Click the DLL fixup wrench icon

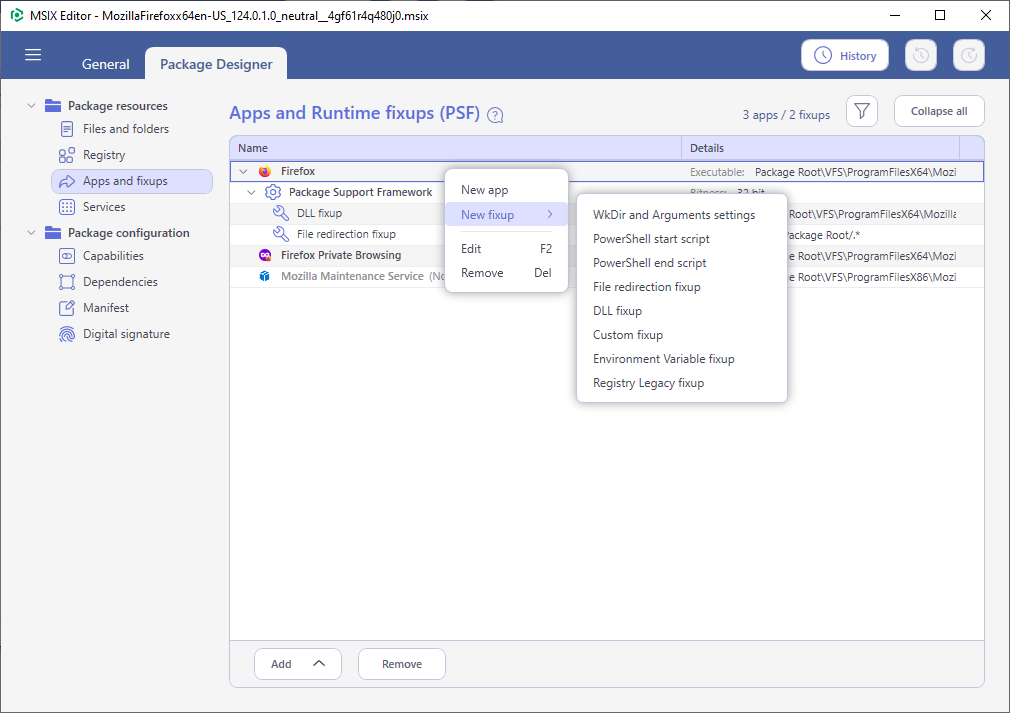(x=281, y=213)
